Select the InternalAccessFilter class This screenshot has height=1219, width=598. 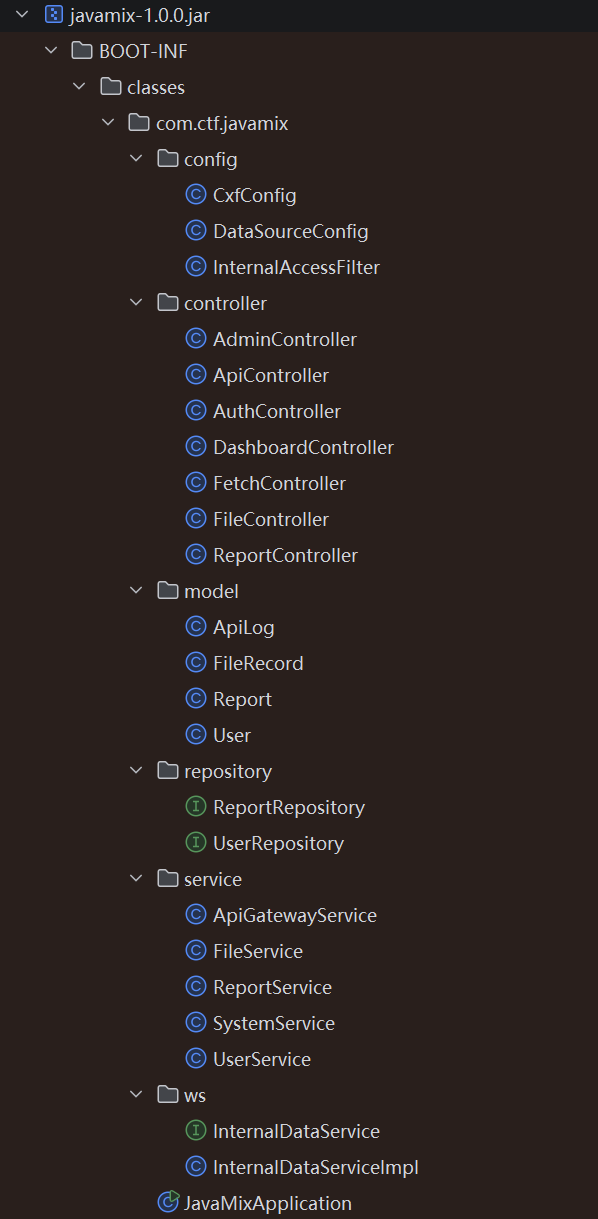coord(296,267)
